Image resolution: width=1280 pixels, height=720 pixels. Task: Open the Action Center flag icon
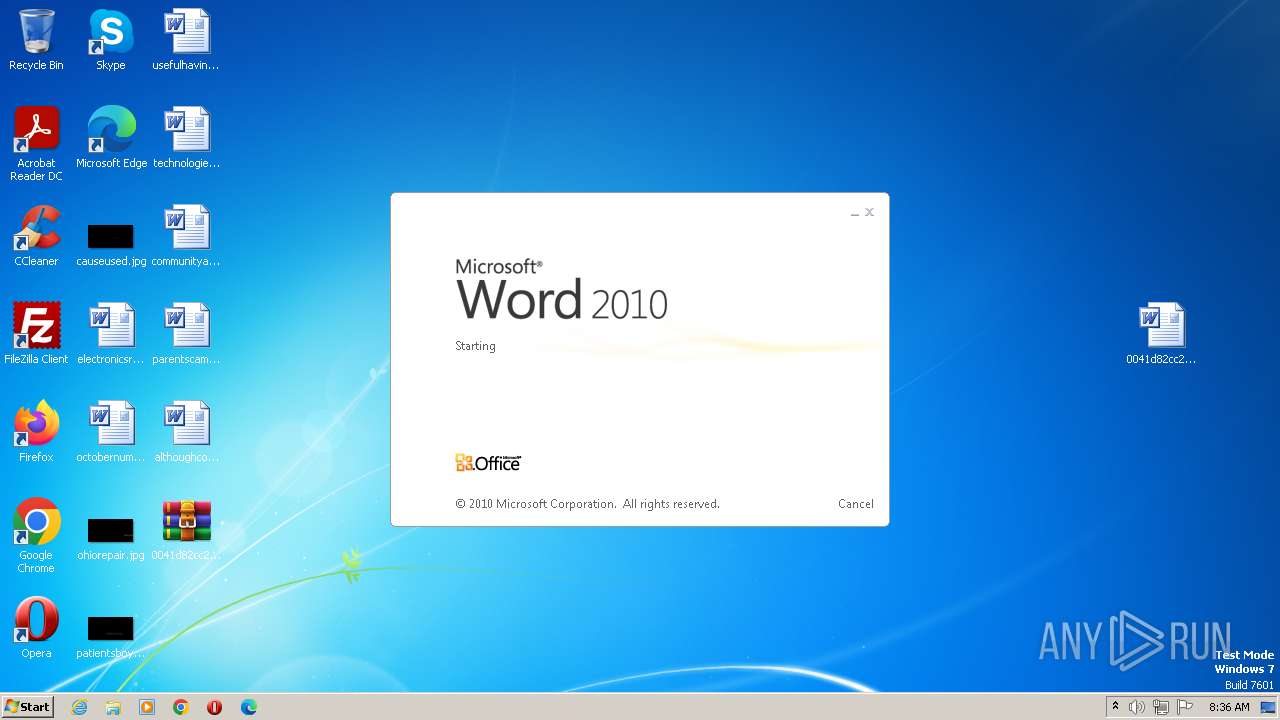[x=1185, y=707]
